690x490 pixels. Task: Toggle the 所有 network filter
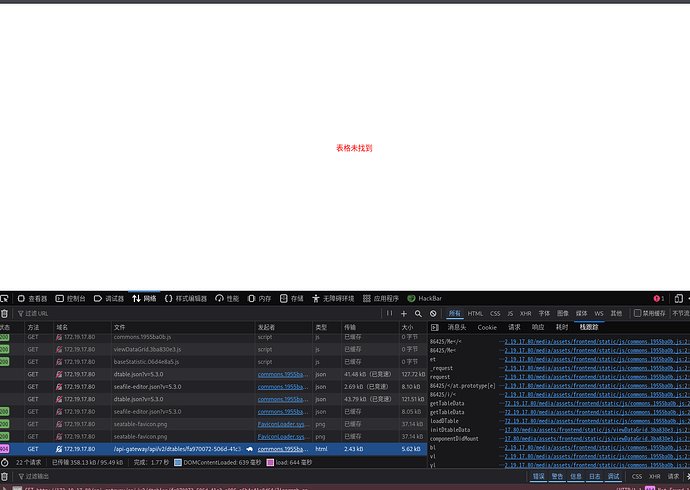455,314
